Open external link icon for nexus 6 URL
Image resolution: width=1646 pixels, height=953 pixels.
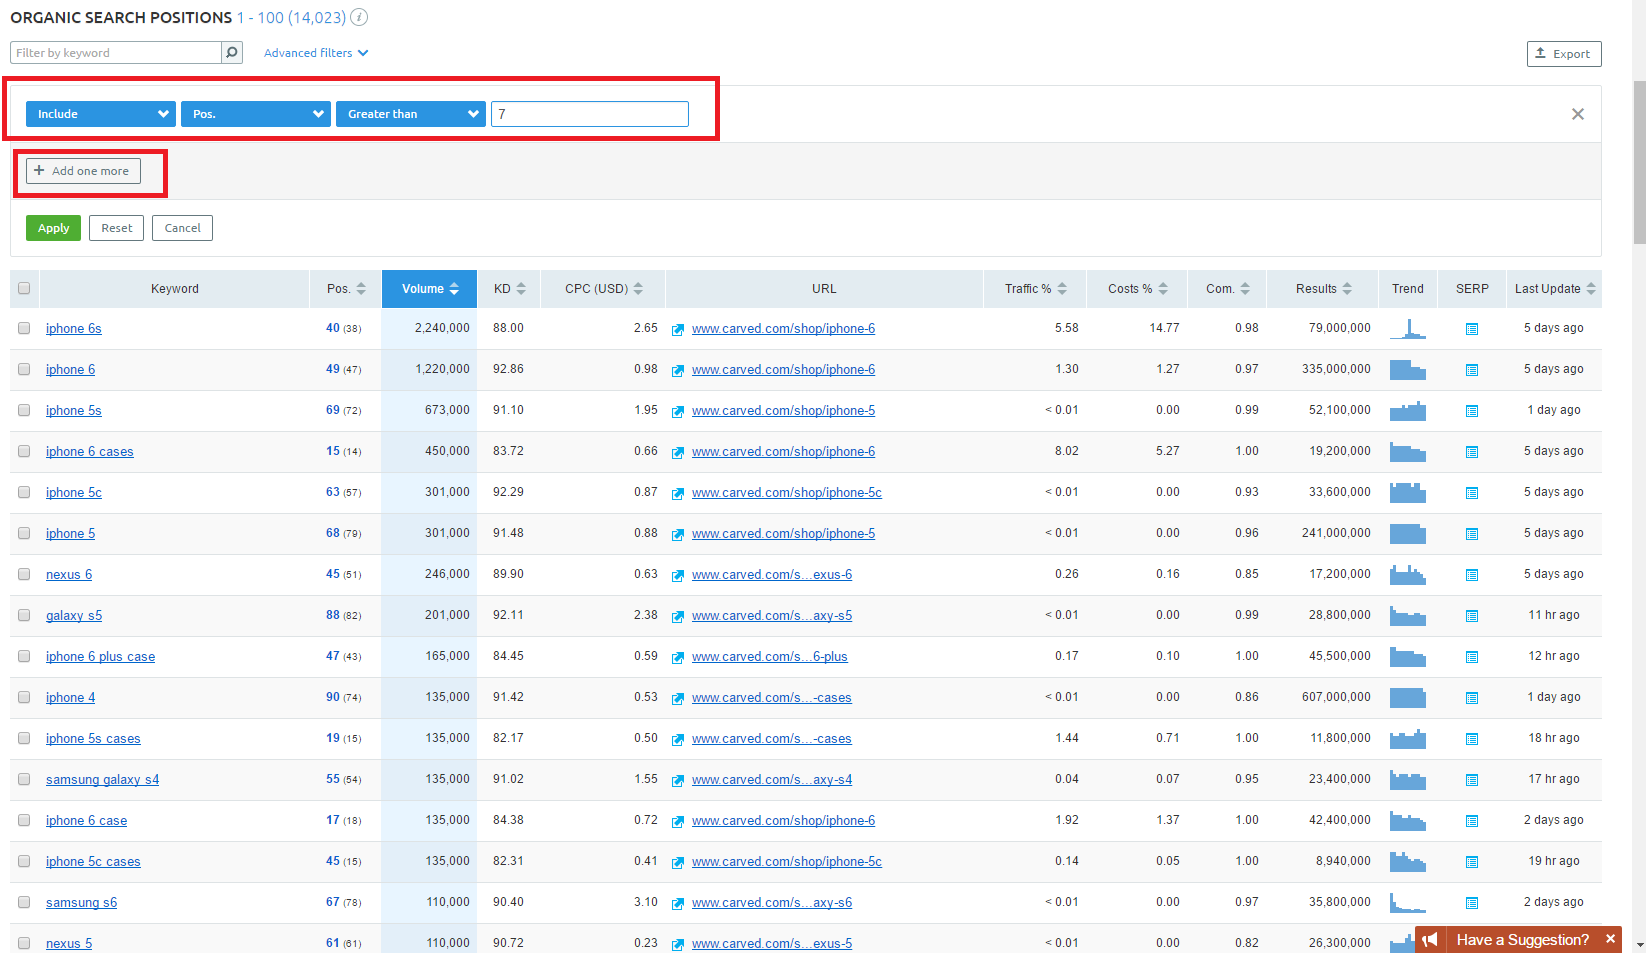pyautogui.click(x=678, y=575)
